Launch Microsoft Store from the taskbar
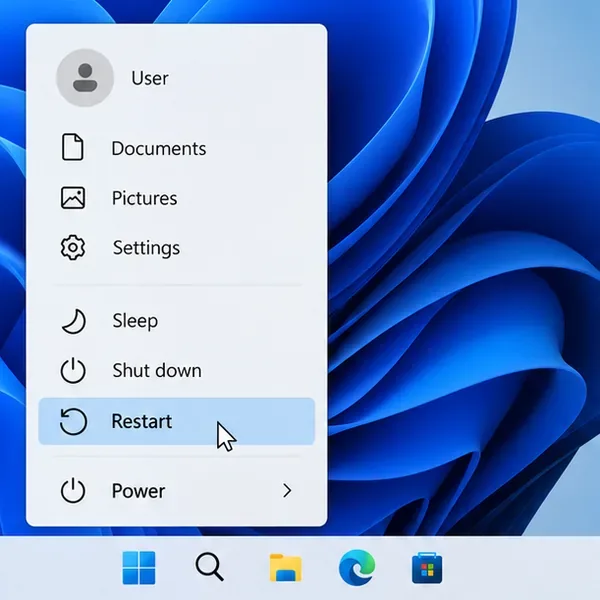 tap(427, 568)
